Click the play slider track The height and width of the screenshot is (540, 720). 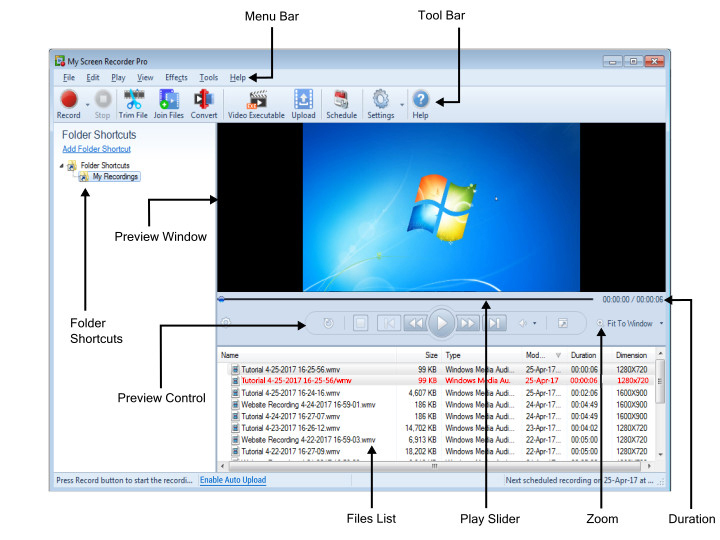400,298
